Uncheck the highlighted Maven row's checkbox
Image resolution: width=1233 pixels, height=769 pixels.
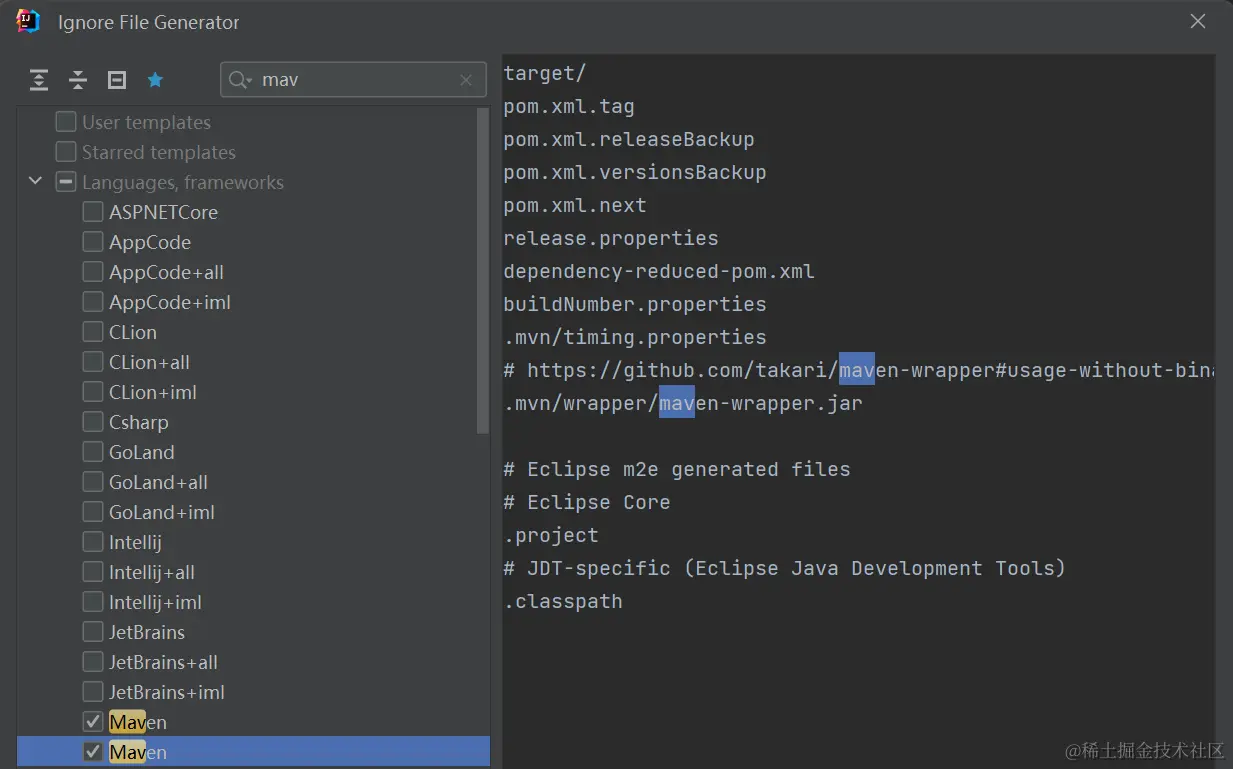[x=93, y=752]
